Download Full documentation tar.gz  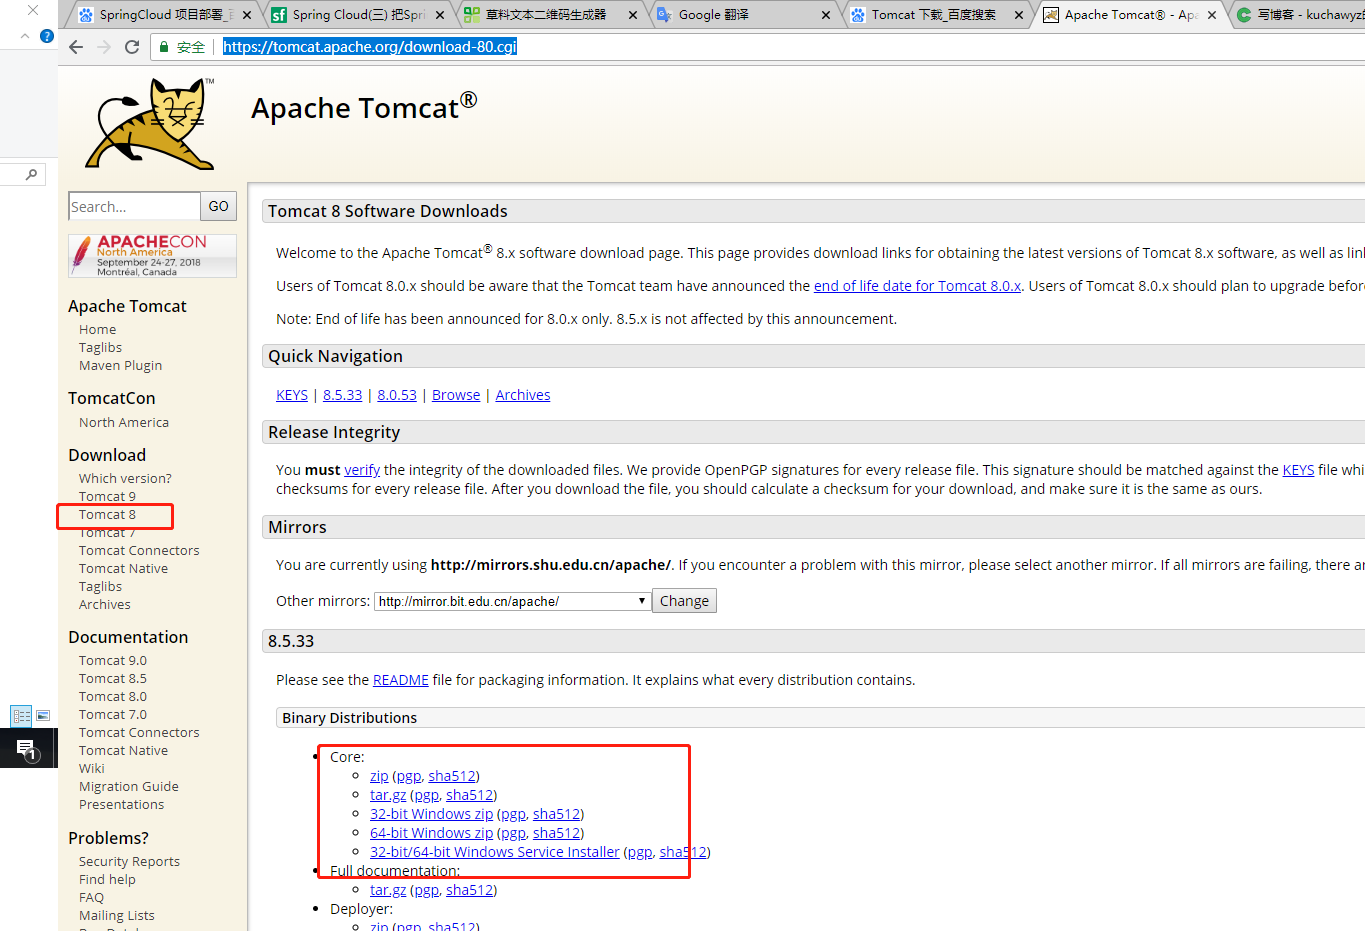388,890
